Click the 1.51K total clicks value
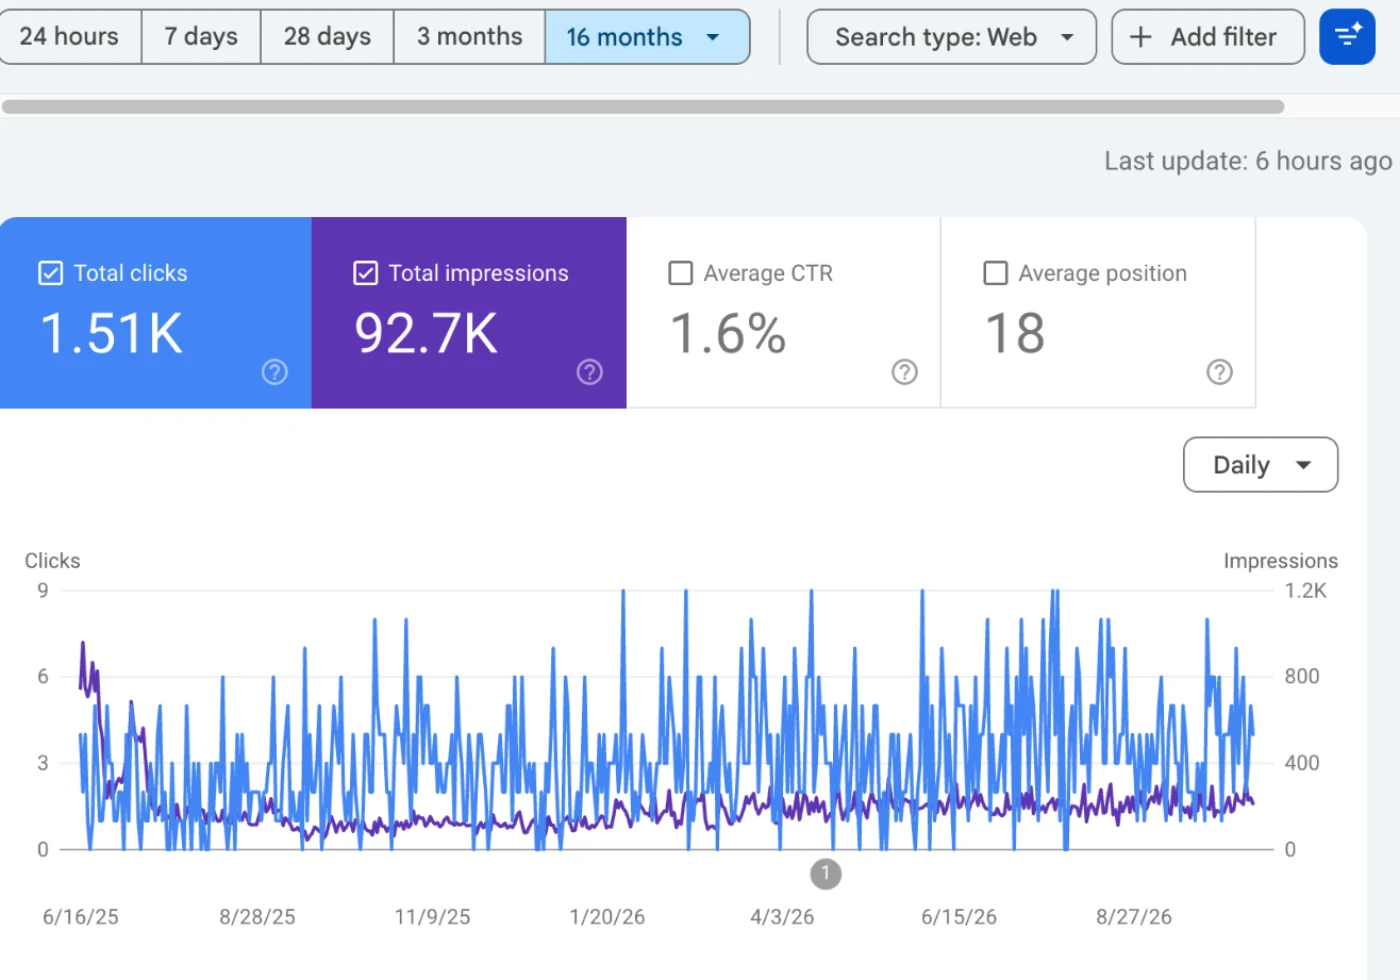Viewport: 1400px width, 980px height. tap(111, 333)
